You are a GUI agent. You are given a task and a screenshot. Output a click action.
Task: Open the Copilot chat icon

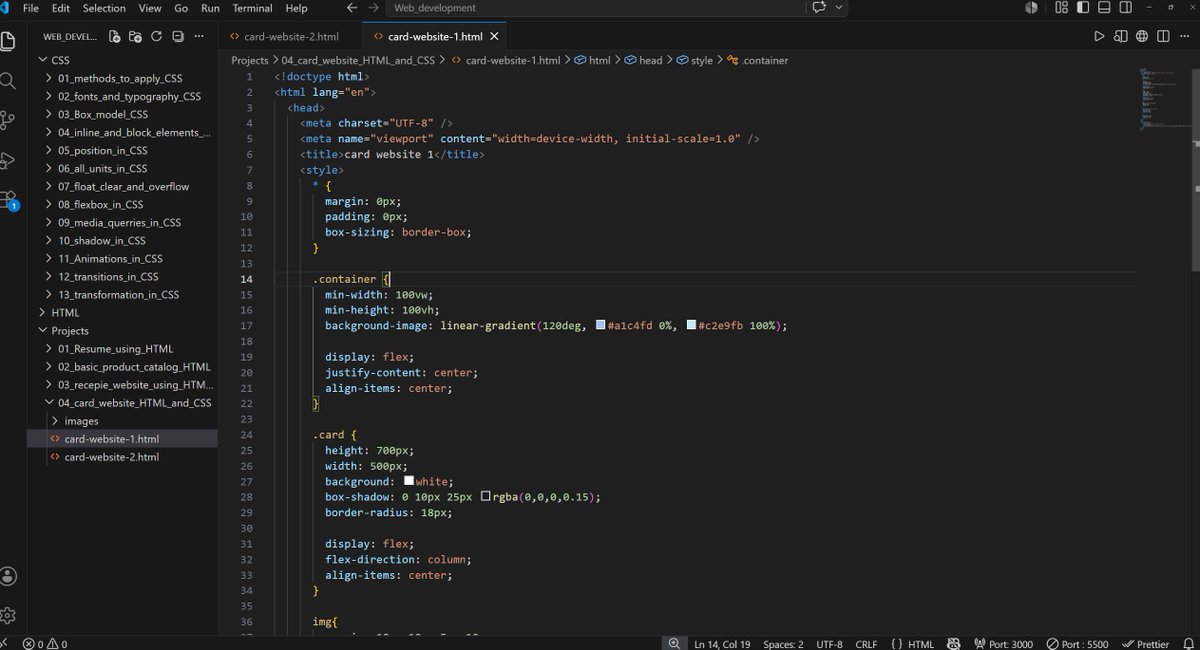[820, 8]
